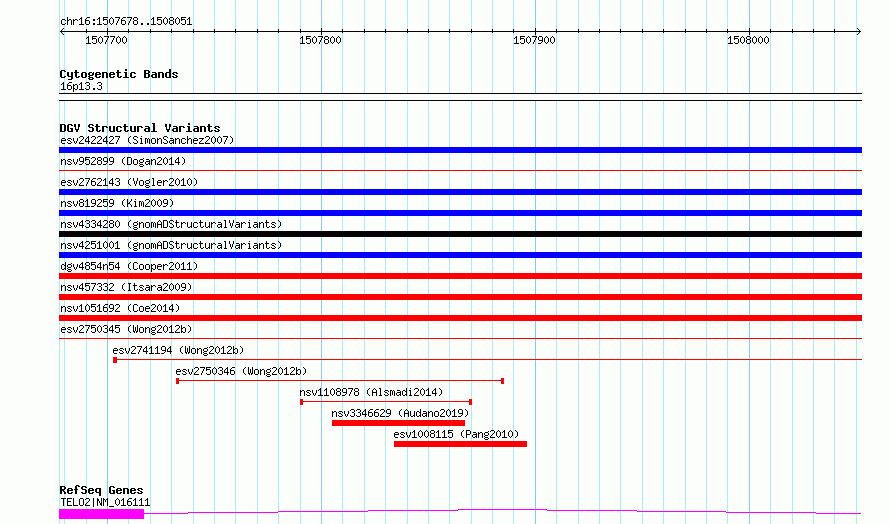The image size is (890, 524).
Task: Select the red bar under nsv3346629
Action: pyautogui.click(x=398, y=423)
